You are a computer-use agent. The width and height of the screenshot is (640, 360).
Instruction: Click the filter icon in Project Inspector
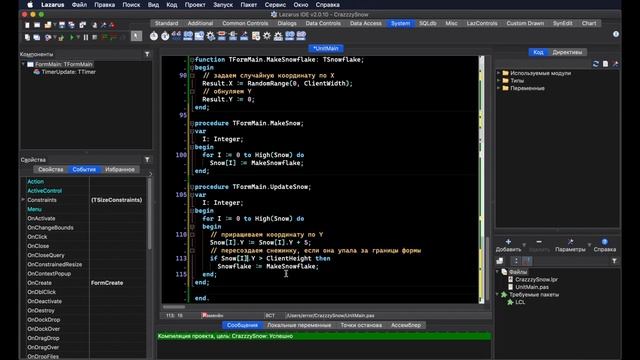(614, 261)
